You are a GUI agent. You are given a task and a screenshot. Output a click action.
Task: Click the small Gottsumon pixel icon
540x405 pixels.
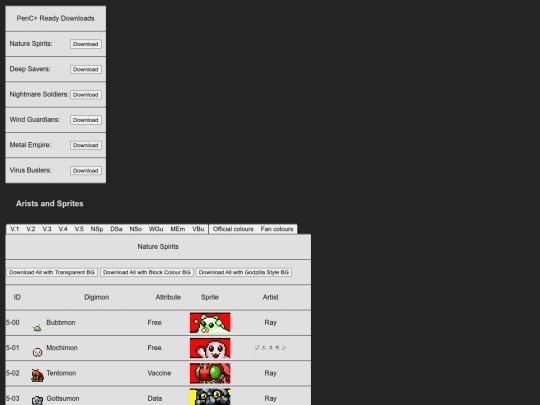[x=37, y=400]
